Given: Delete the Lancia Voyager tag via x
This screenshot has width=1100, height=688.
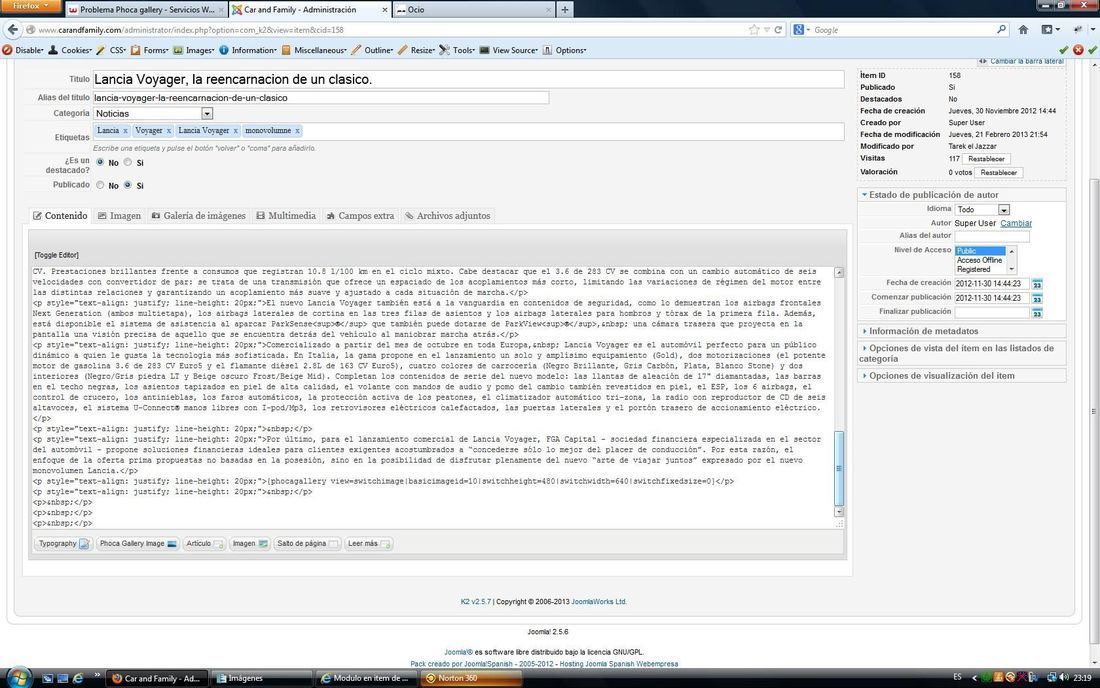Looking at the screenshot, I should (236, 131).
